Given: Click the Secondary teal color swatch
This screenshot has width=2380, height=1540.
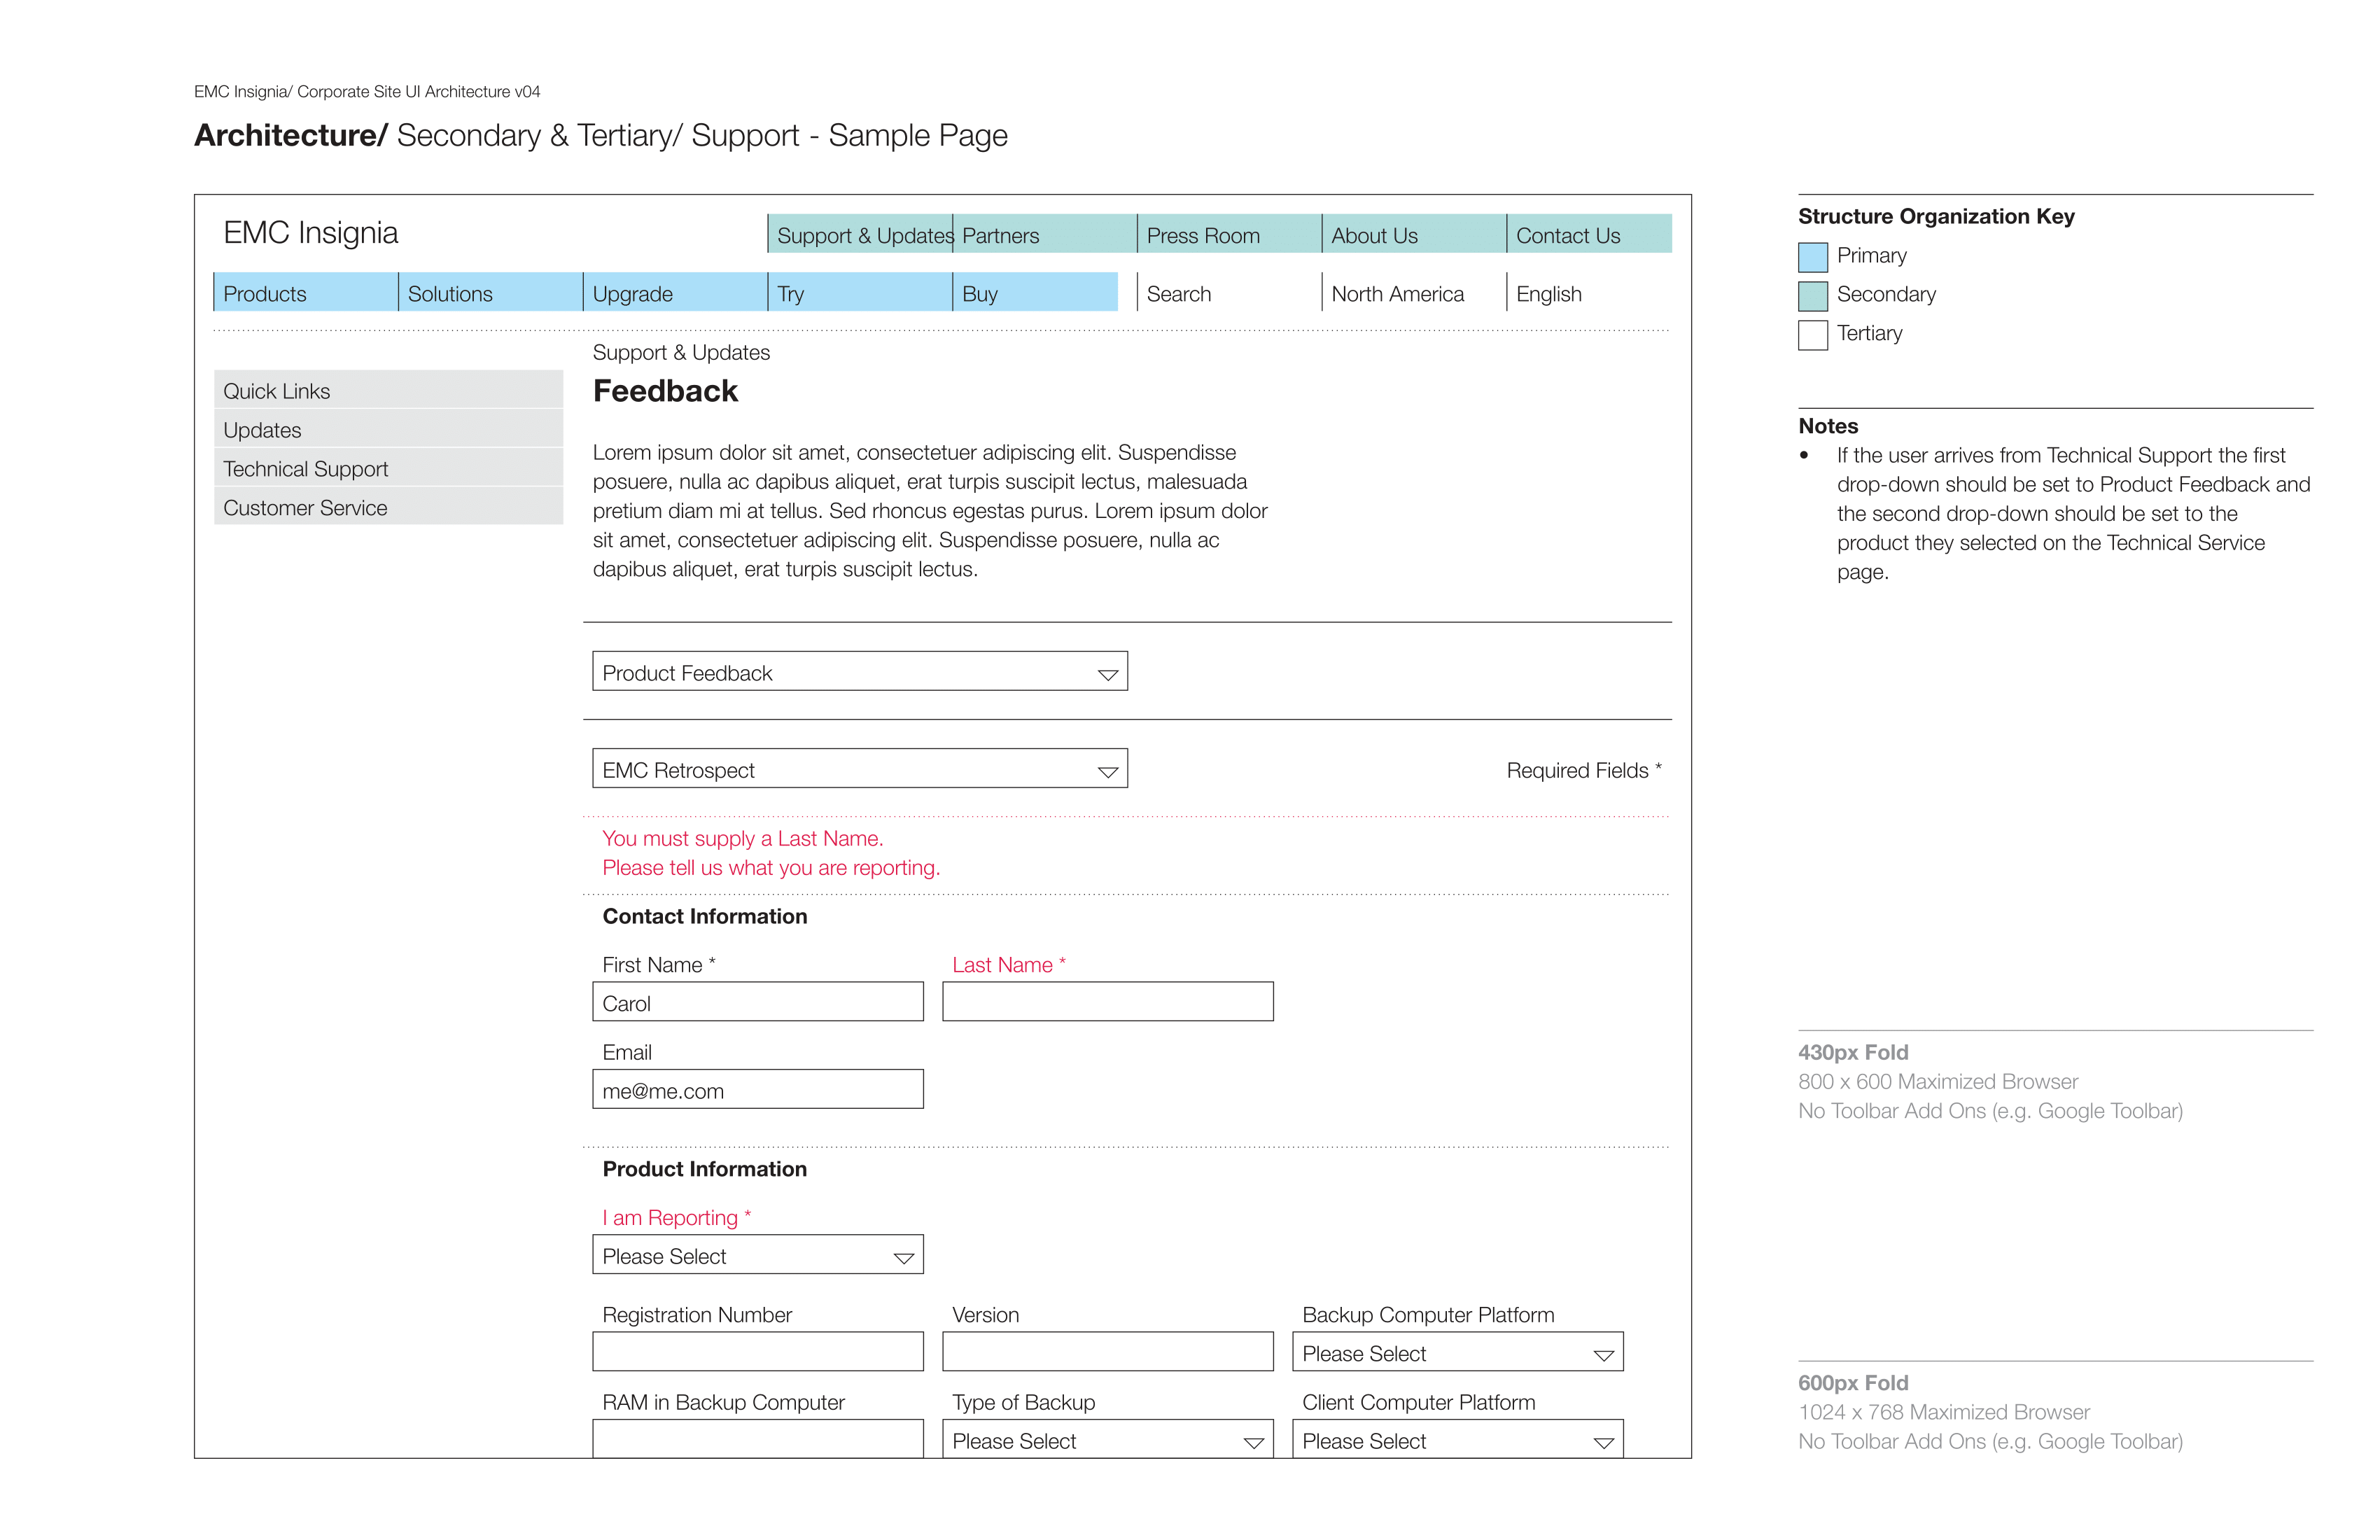Looking at the screenshot, I should coord(1812,296).
